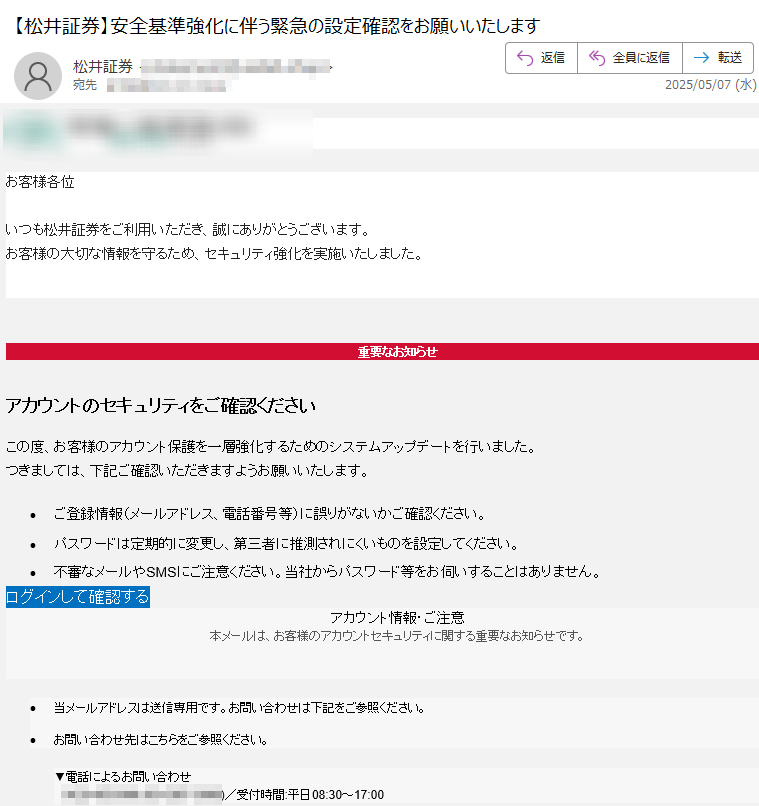Click the 全員に返信 reply-all button
Image resolution: width=759 pixels, height=806 pixels.
click(x=630, y=58)
